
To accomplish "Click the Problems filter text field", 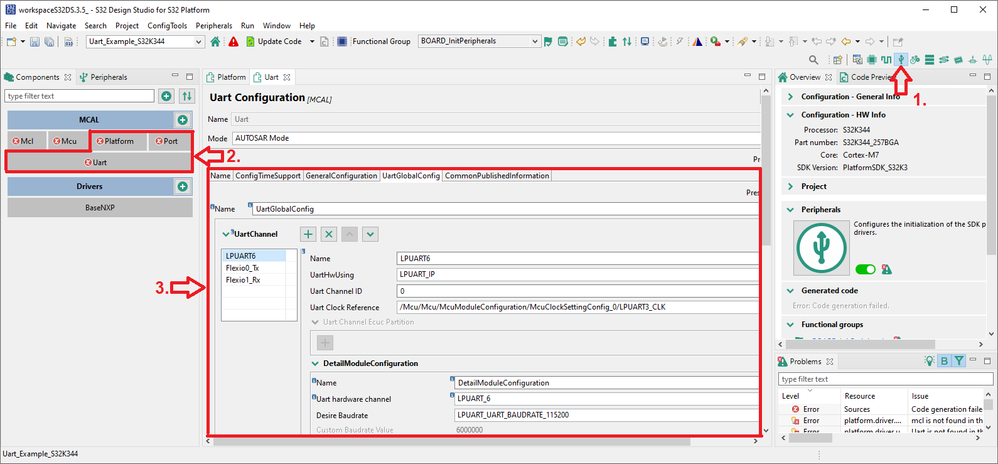I will 885,379.
